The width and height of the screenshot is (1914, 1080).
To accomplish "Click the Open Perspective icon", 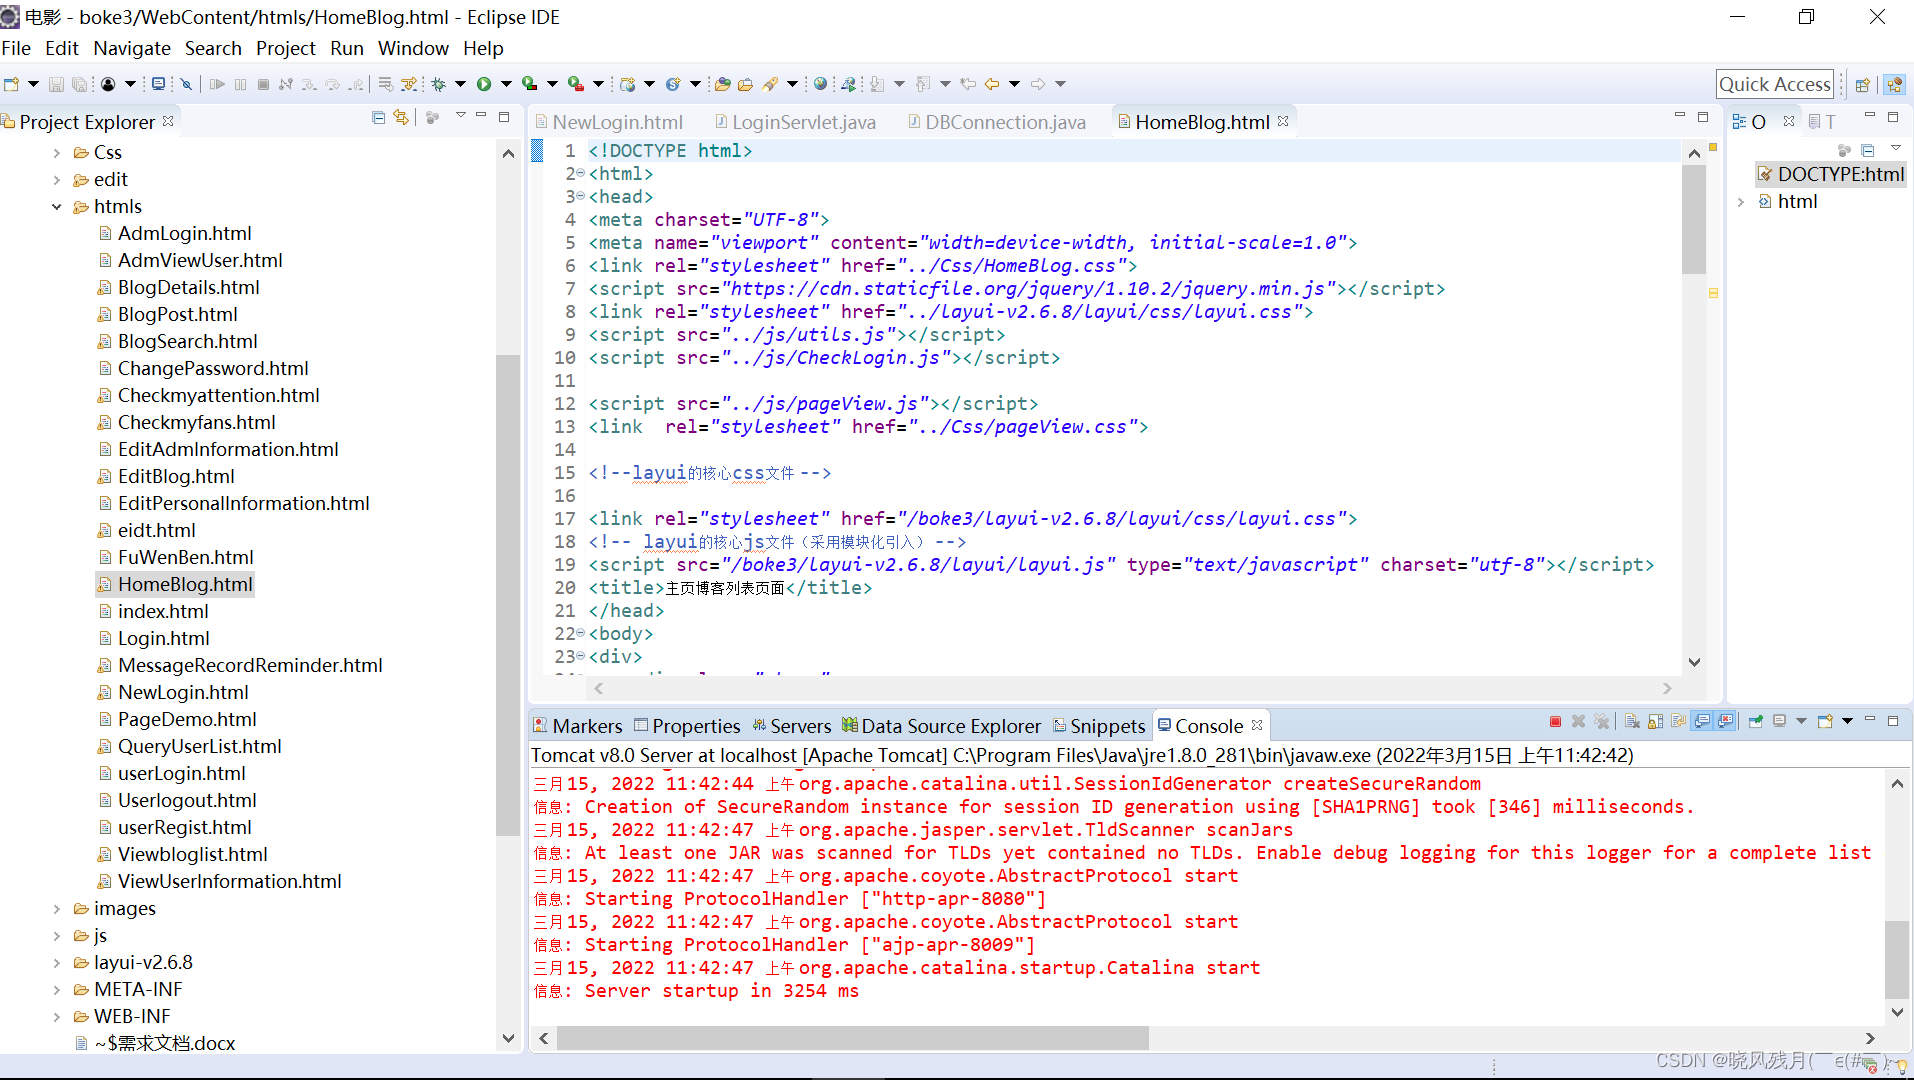I will tap(1862, 85).
